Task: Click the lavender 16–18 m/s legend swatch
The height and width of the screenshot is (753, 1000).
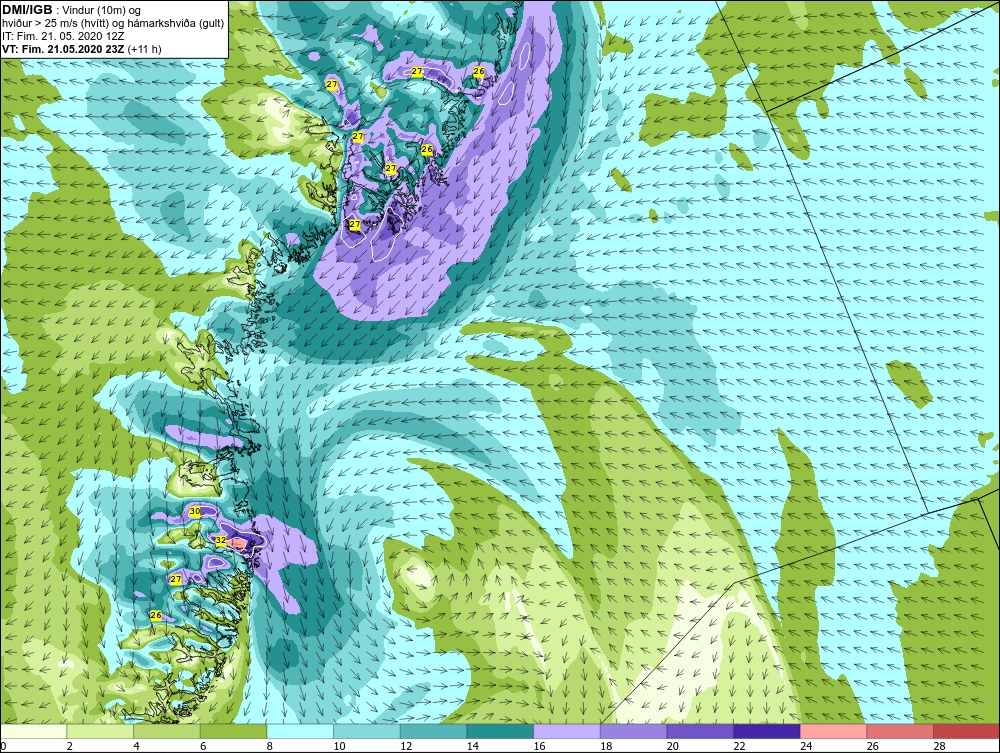Action: (566, 731)
